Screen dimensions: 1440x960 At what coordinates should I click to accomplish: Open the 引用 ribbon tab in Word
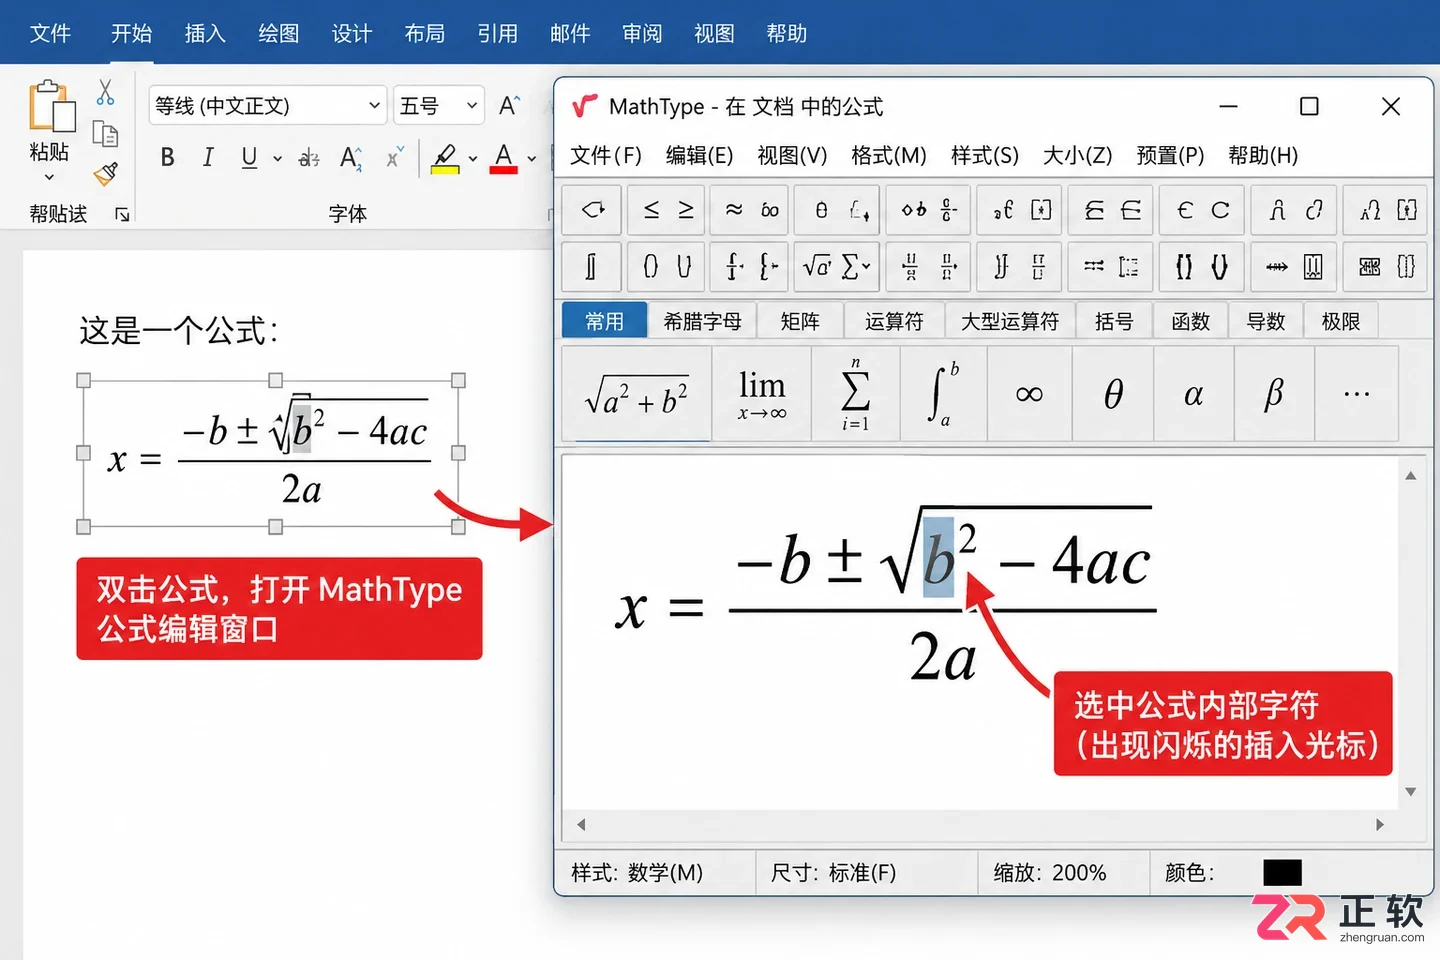point(497,33)
